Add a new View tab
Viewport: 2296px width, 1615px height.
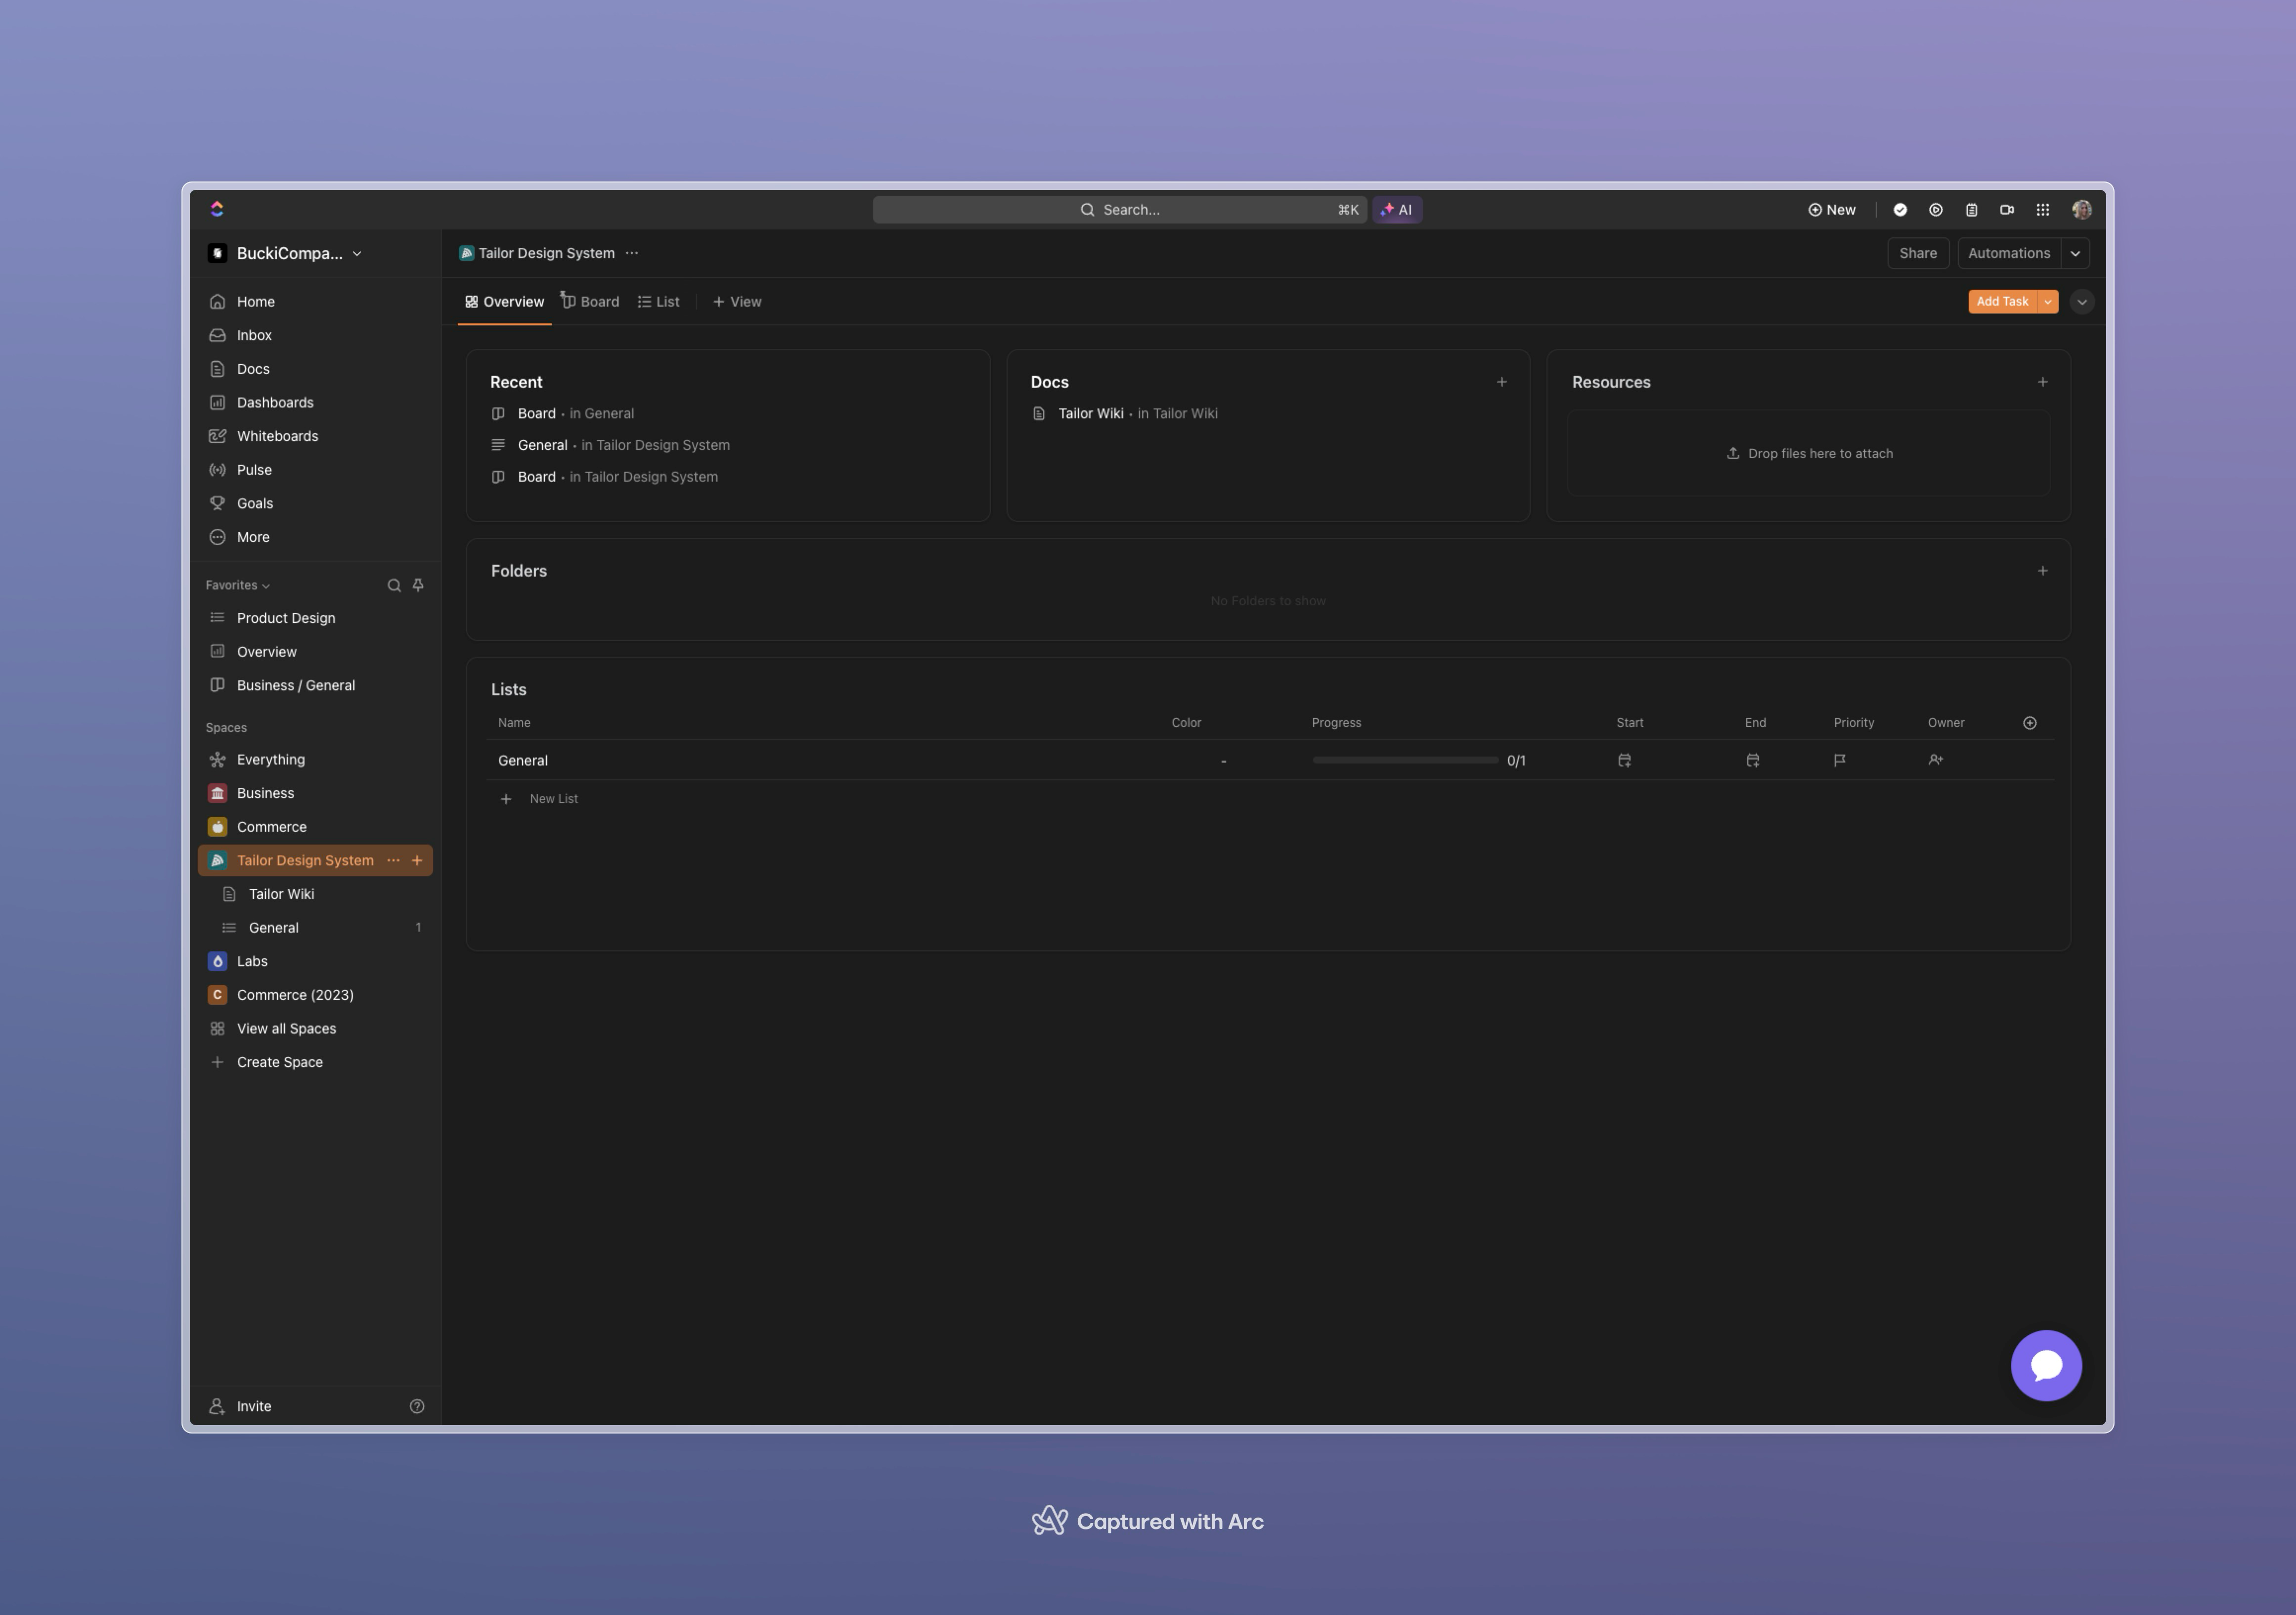pos(737,301)
